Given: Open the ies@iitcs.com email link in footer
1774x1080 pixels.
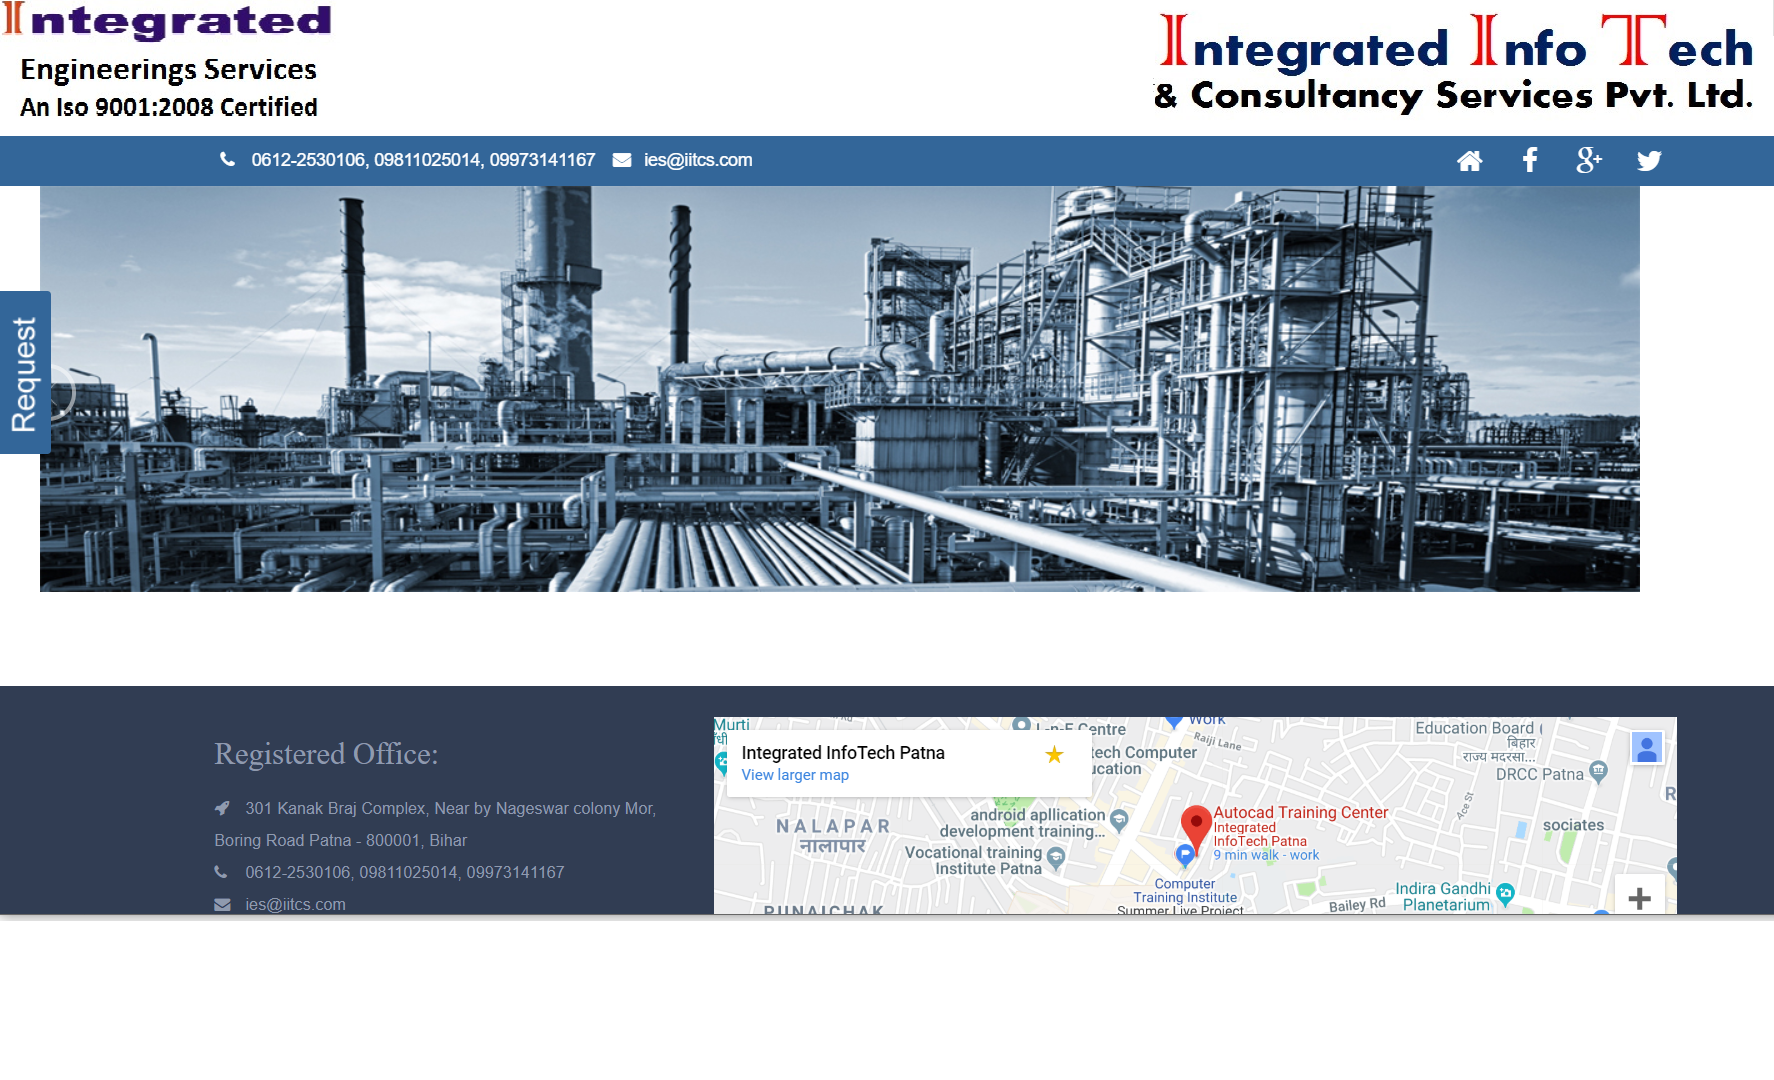Looking at the screenshot, I should 296,903.
